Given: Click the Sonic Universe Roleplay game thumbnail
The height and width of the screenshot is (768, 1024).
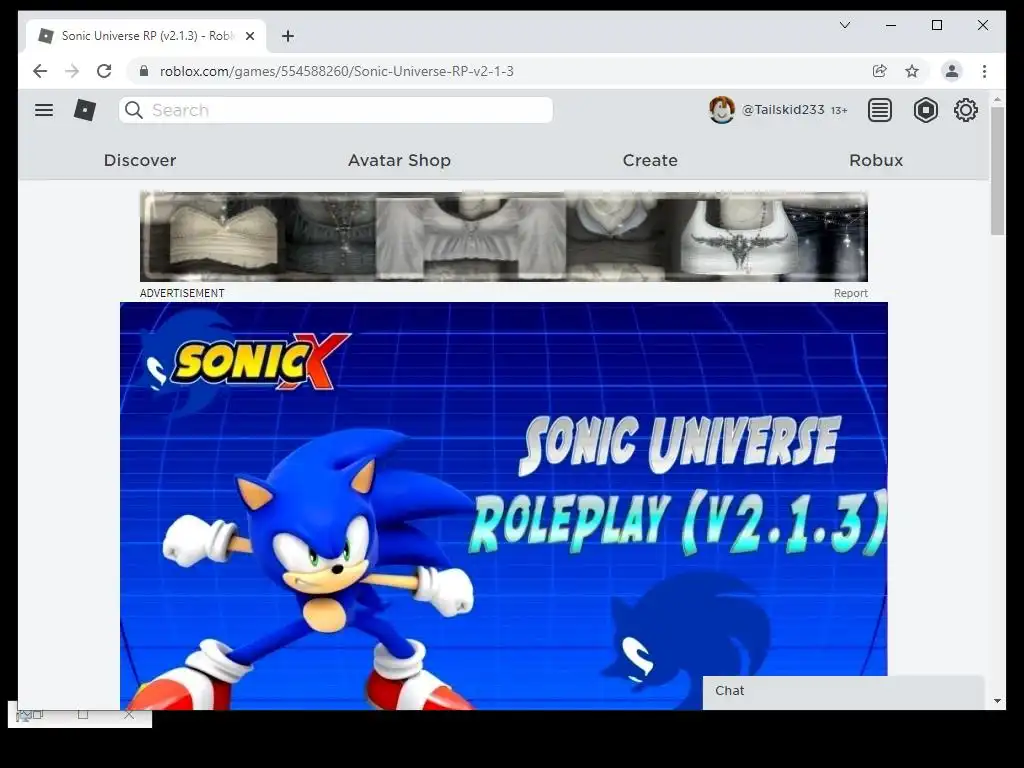Looking at the screenshot, I should [x=504, y=506].
